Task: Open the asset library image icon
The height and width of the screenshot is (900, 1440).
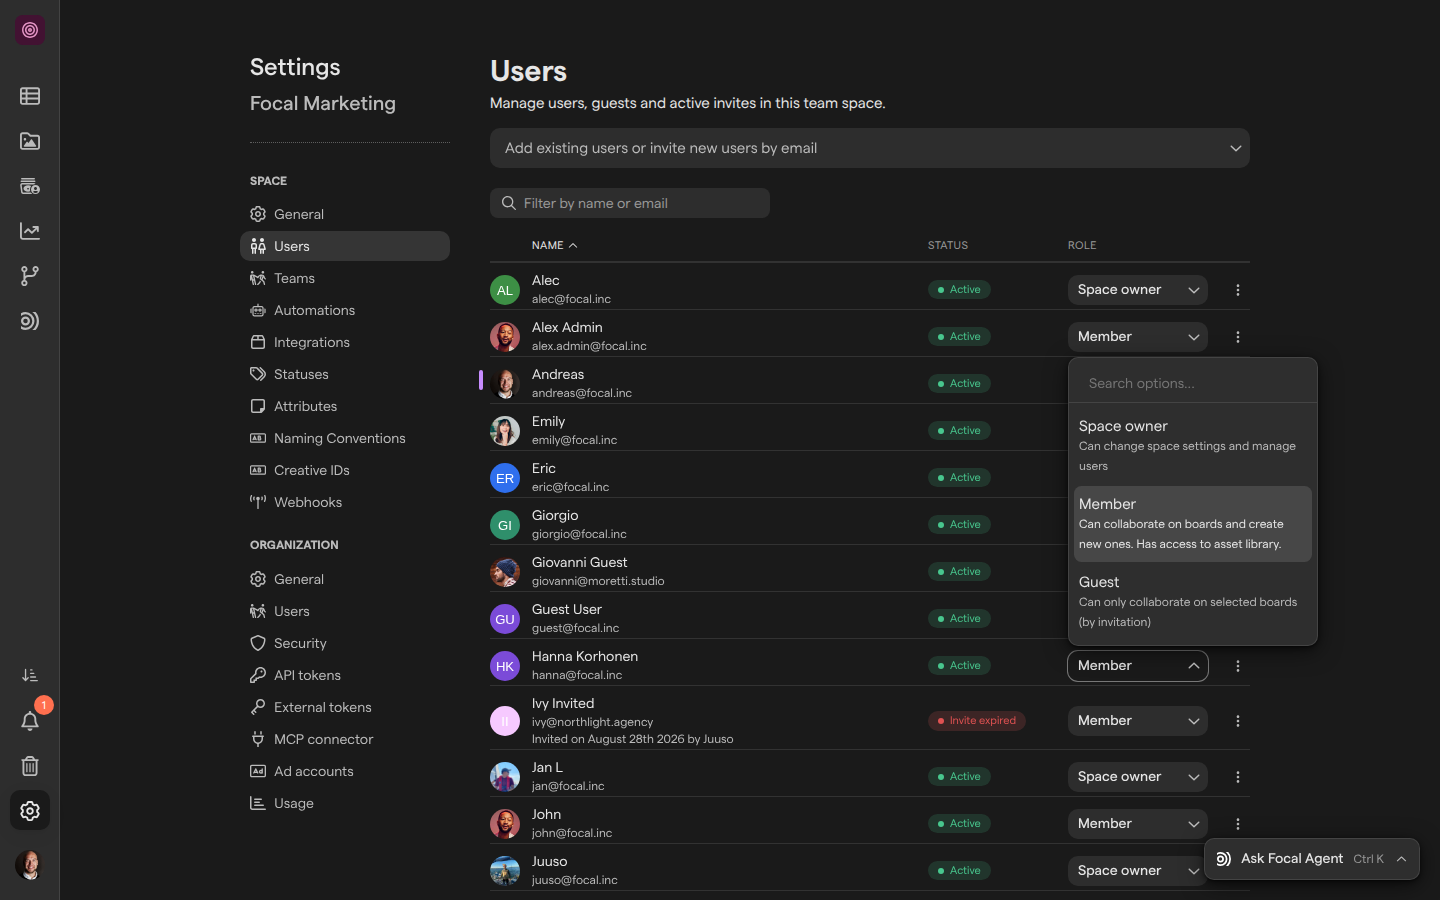Action: tap(30, 141)
